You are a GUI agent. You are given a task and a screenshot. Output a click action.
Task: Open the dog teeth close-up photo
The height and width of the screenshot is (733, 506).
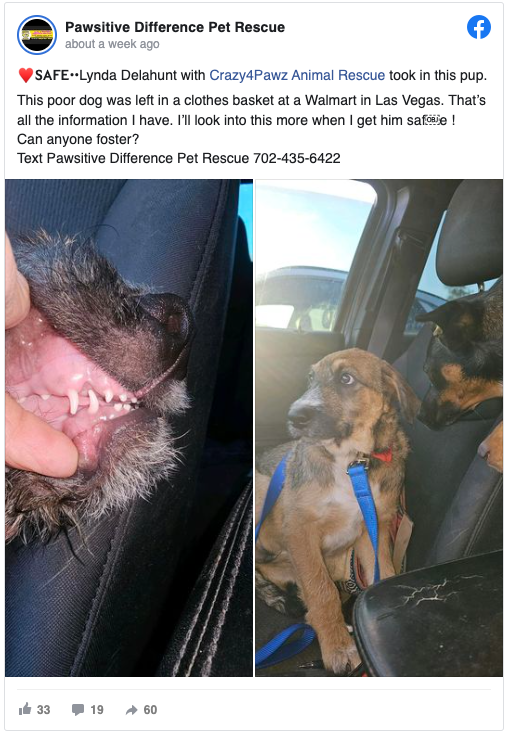point(129,428)
